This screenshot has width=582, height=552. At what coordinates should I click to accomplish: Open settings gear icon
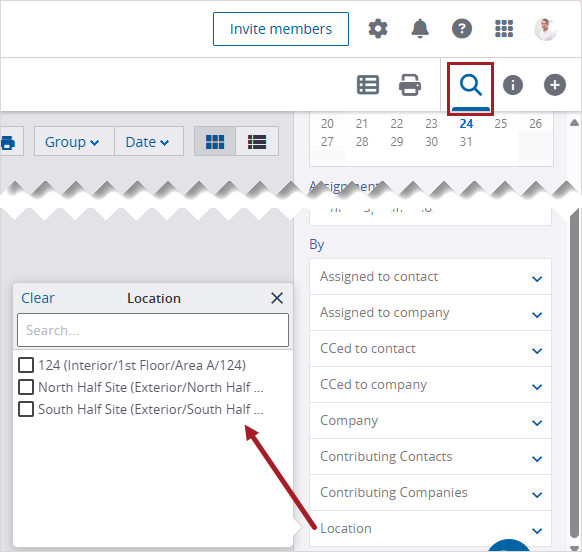(x=378, y=29)
